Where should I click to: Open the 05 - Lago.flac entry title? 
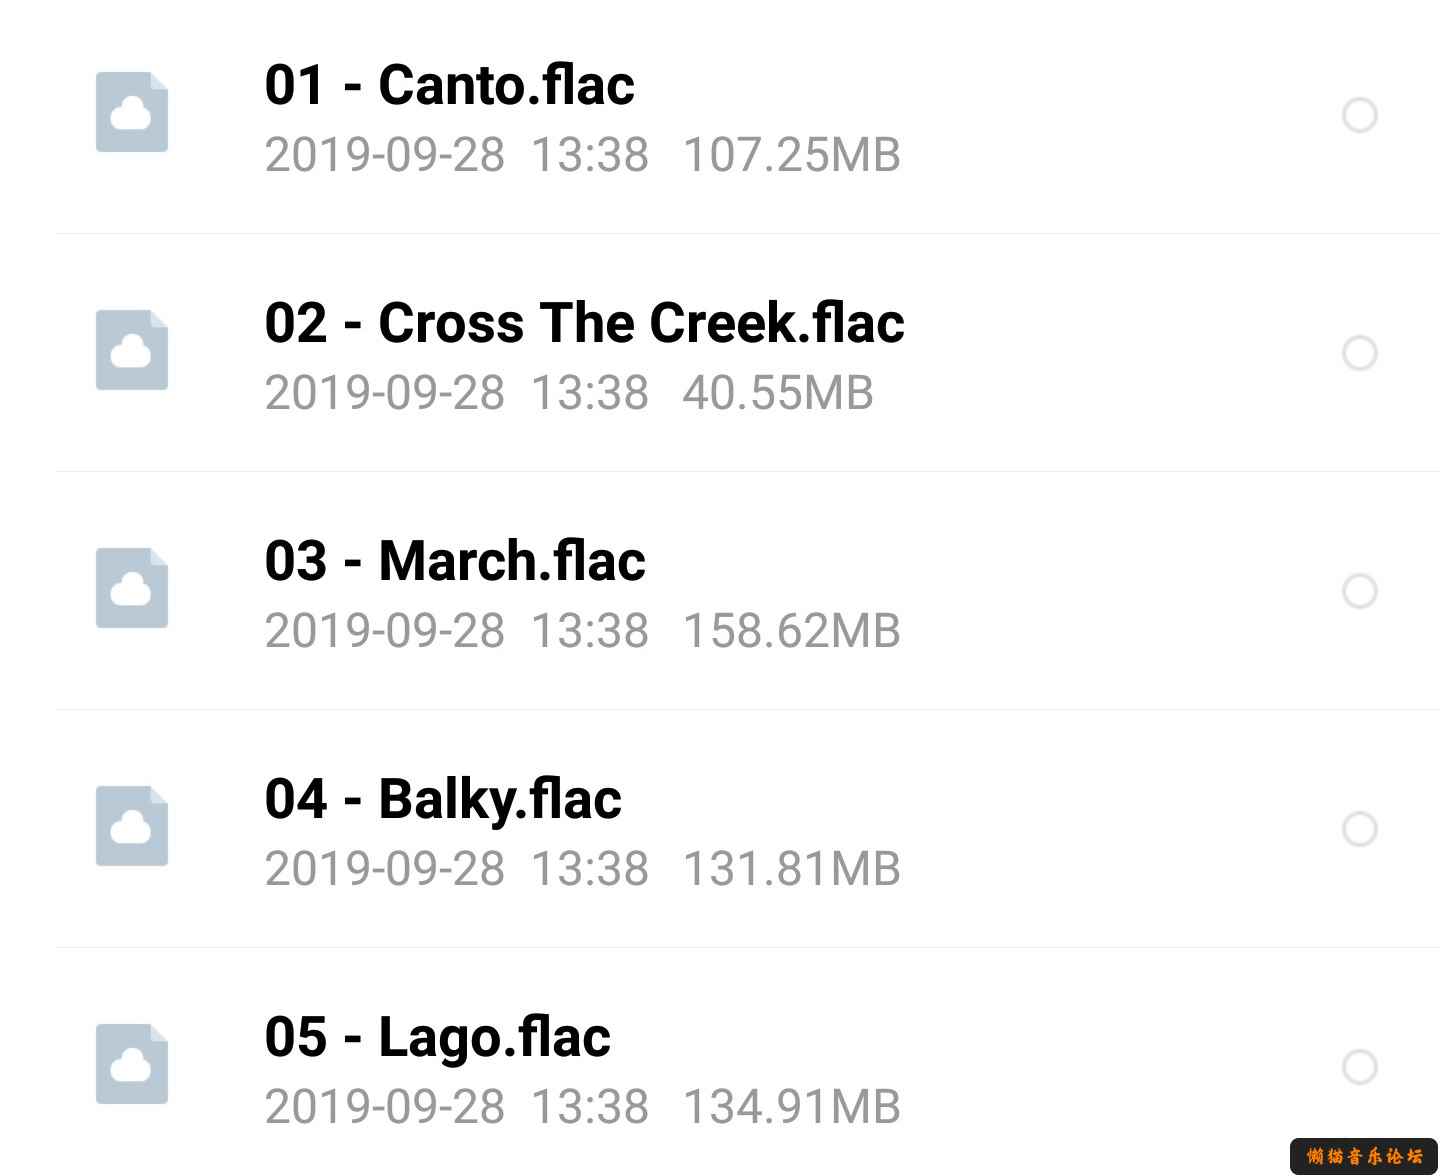click(x=437, y=1038)
